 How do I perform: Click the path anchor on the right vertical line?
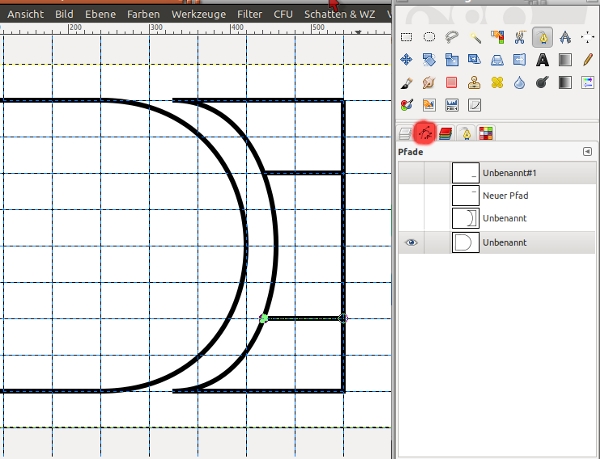click(x=343, y=318)
